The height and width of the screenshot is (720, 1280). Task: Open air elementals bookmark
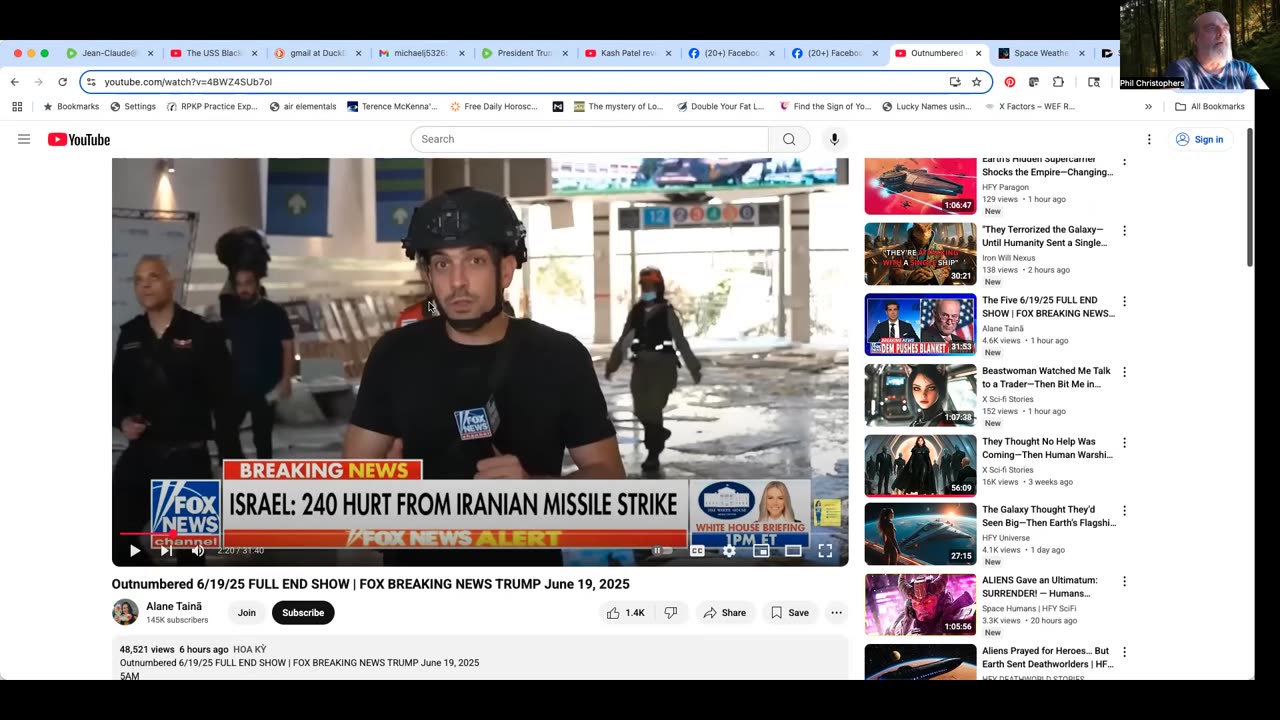pyautogui.click(x=303, y=106)
